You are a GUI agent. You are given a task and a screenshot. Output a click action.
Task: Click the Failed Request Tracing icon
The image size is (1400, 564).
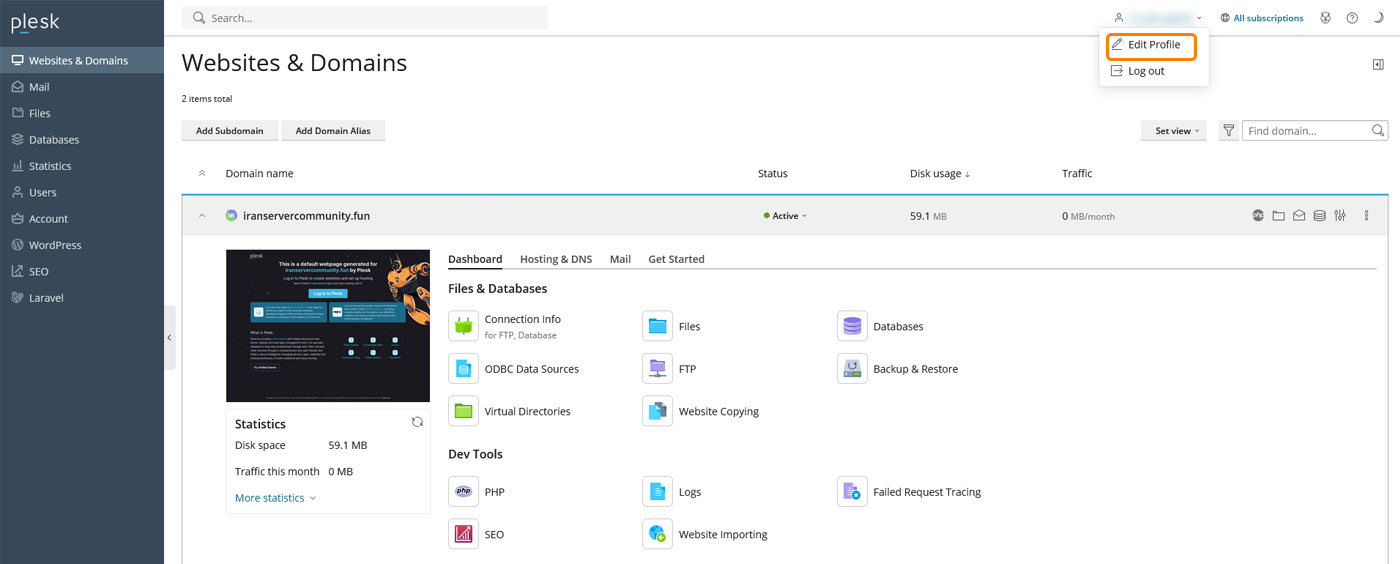point(852,491)
